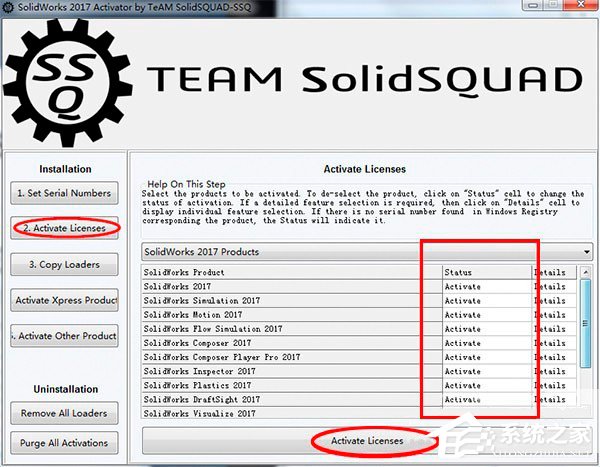This screenshot has height=467, width=600.
Task: Select SolidWorks Composer Player Pro 2017 row
Action: coord(292,357)
